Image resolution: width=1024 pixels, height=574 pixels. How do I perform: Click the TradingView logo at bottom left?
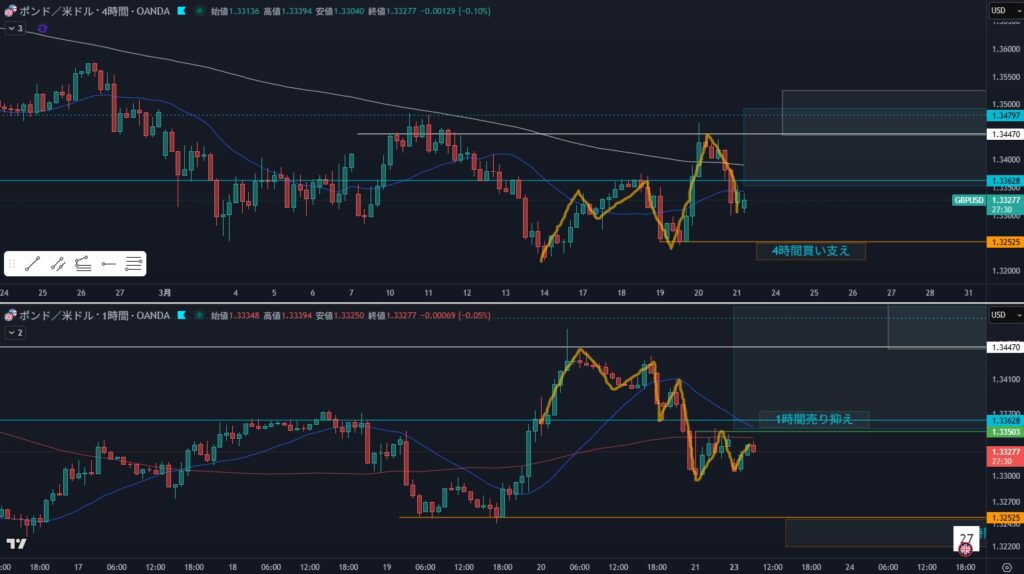point(15,544)
